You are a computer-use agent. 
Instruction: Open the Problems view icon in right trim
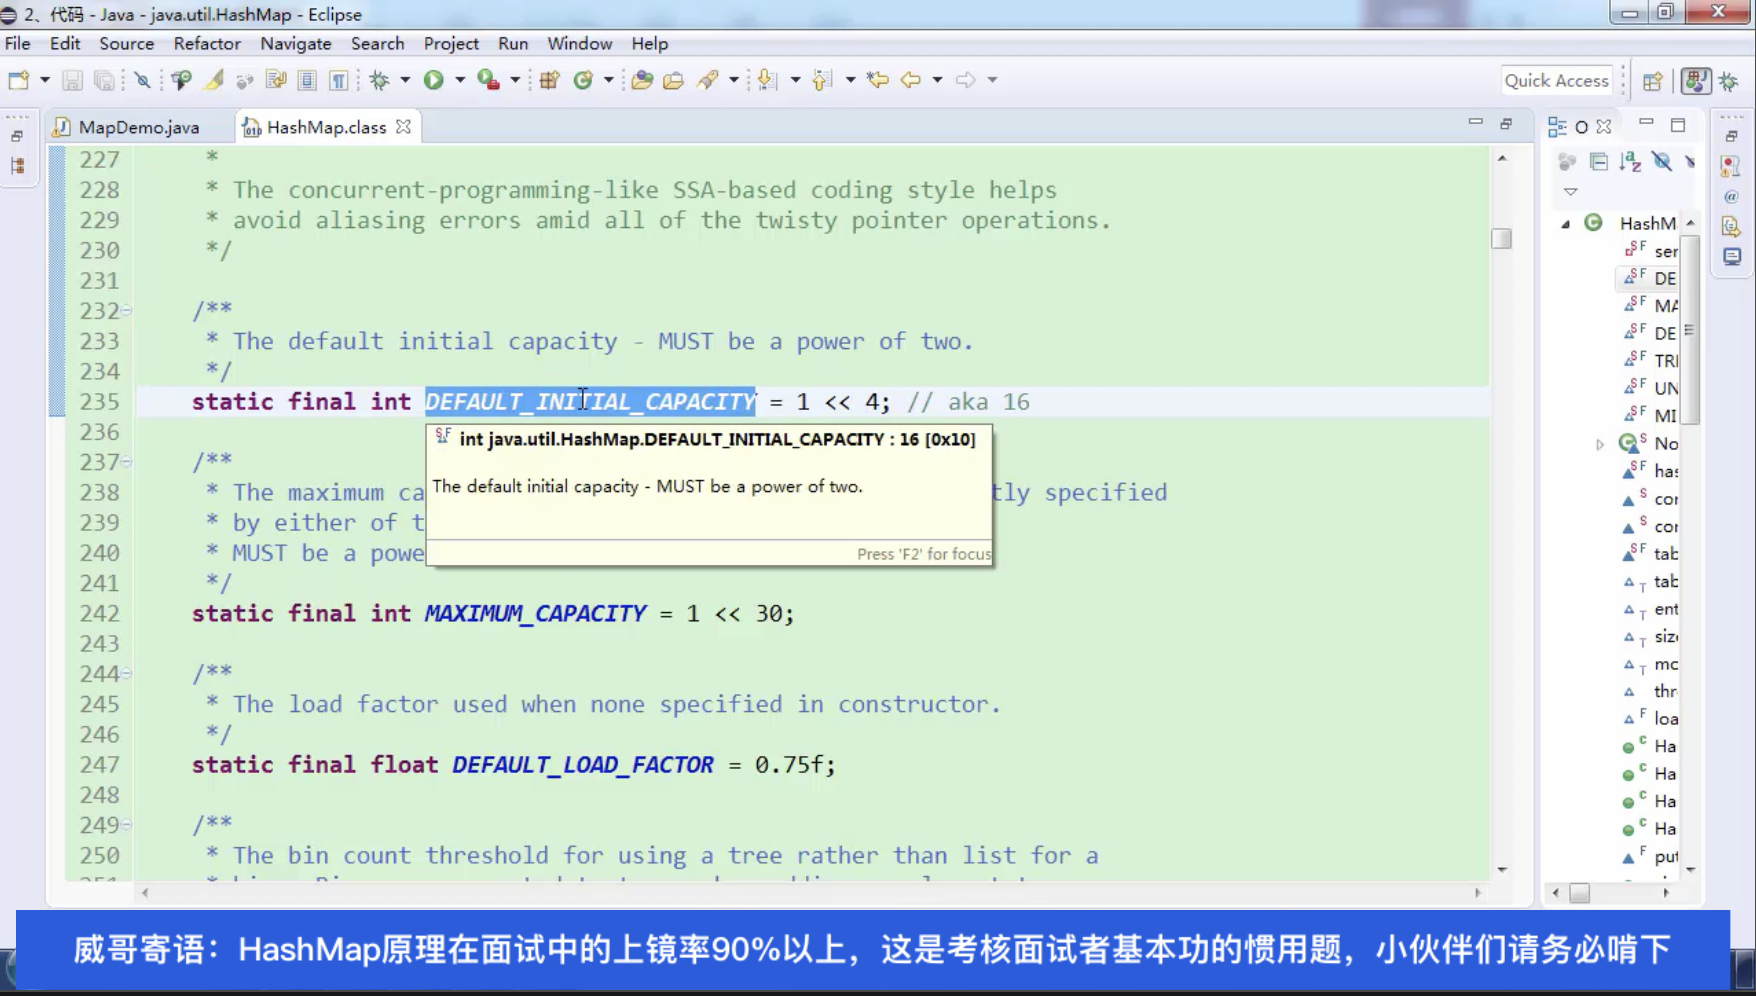pos(1731,165)
